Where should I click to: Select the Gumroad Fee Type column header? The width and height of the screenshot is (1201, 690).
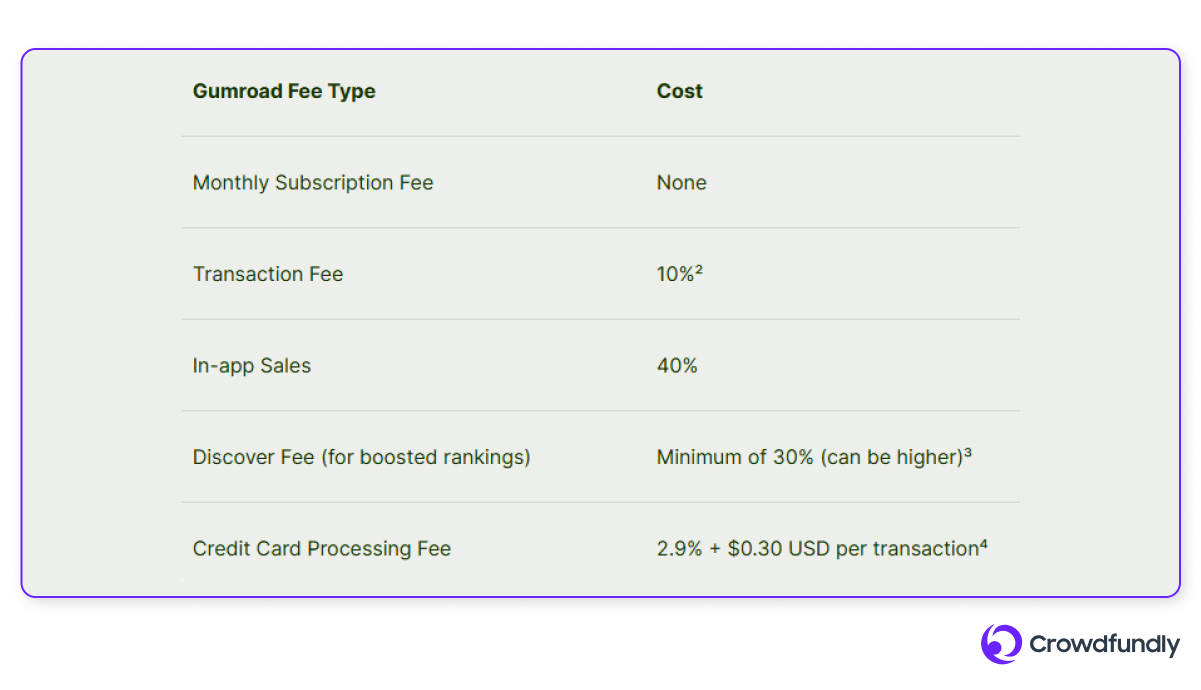point(284,91)
